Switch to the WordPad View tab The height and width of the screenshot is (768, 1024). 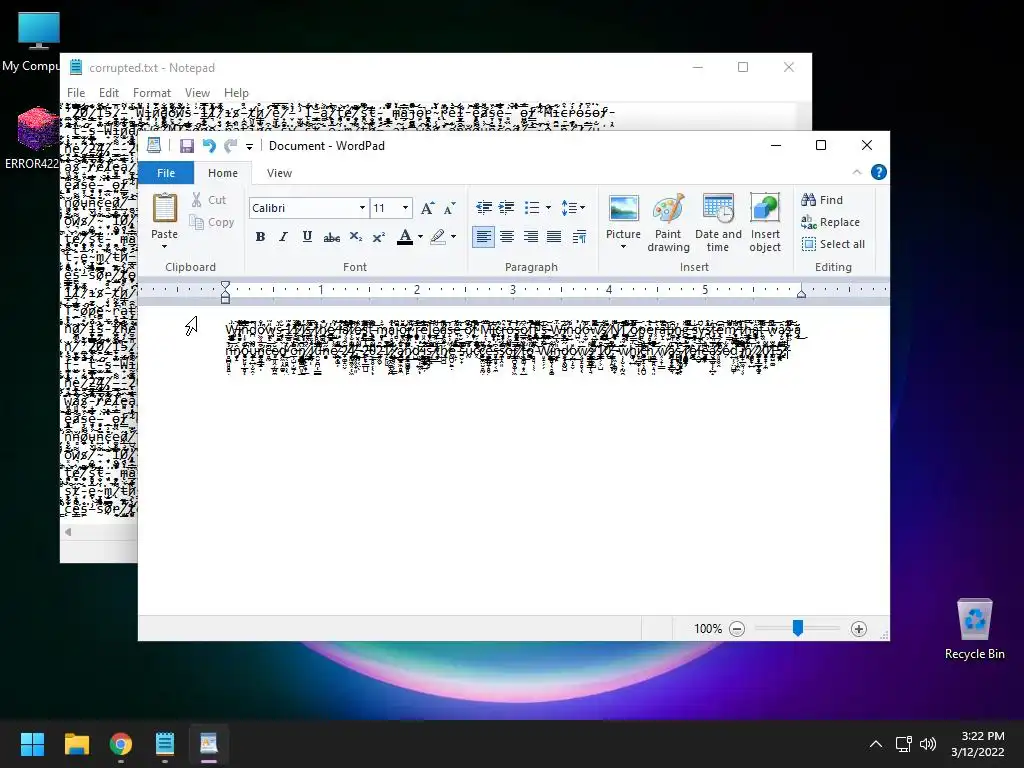[279, 173]
